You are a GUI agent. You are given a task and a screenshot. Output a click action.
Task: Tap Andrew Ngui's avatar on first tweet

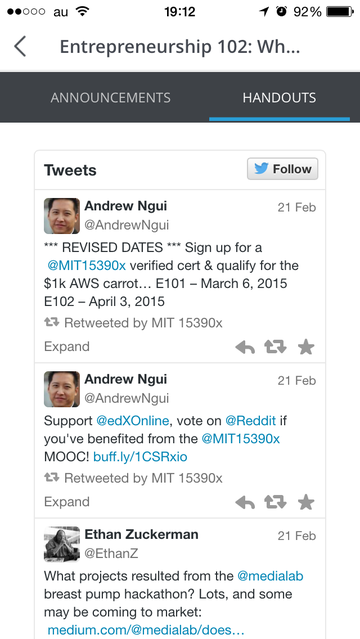62,216
